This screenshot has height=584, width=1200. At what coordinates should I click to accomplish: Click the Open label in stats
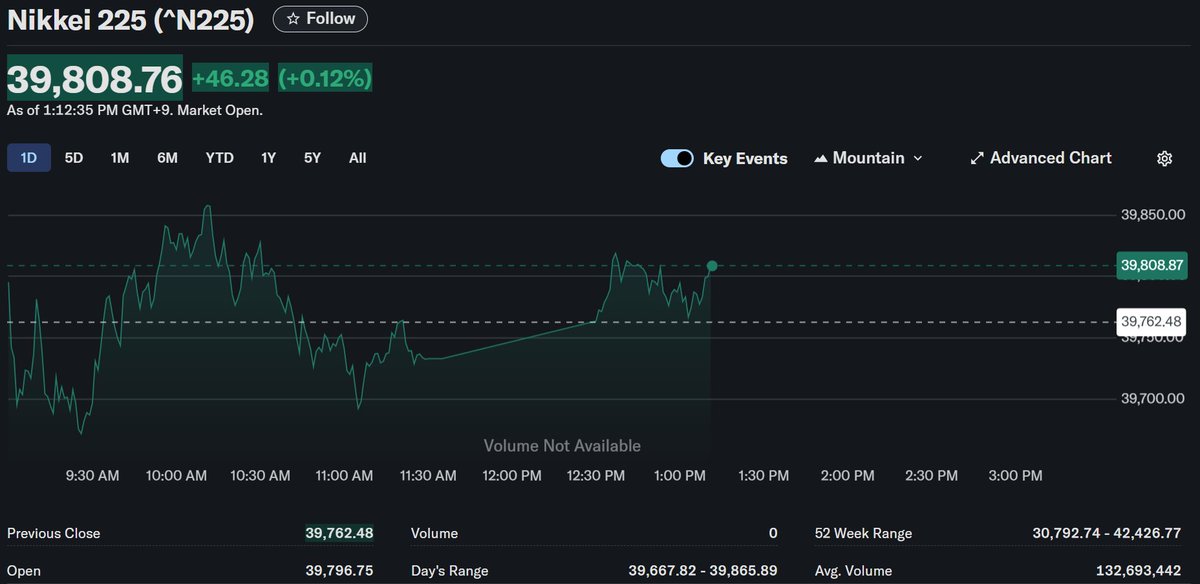(x=24, y=571)
